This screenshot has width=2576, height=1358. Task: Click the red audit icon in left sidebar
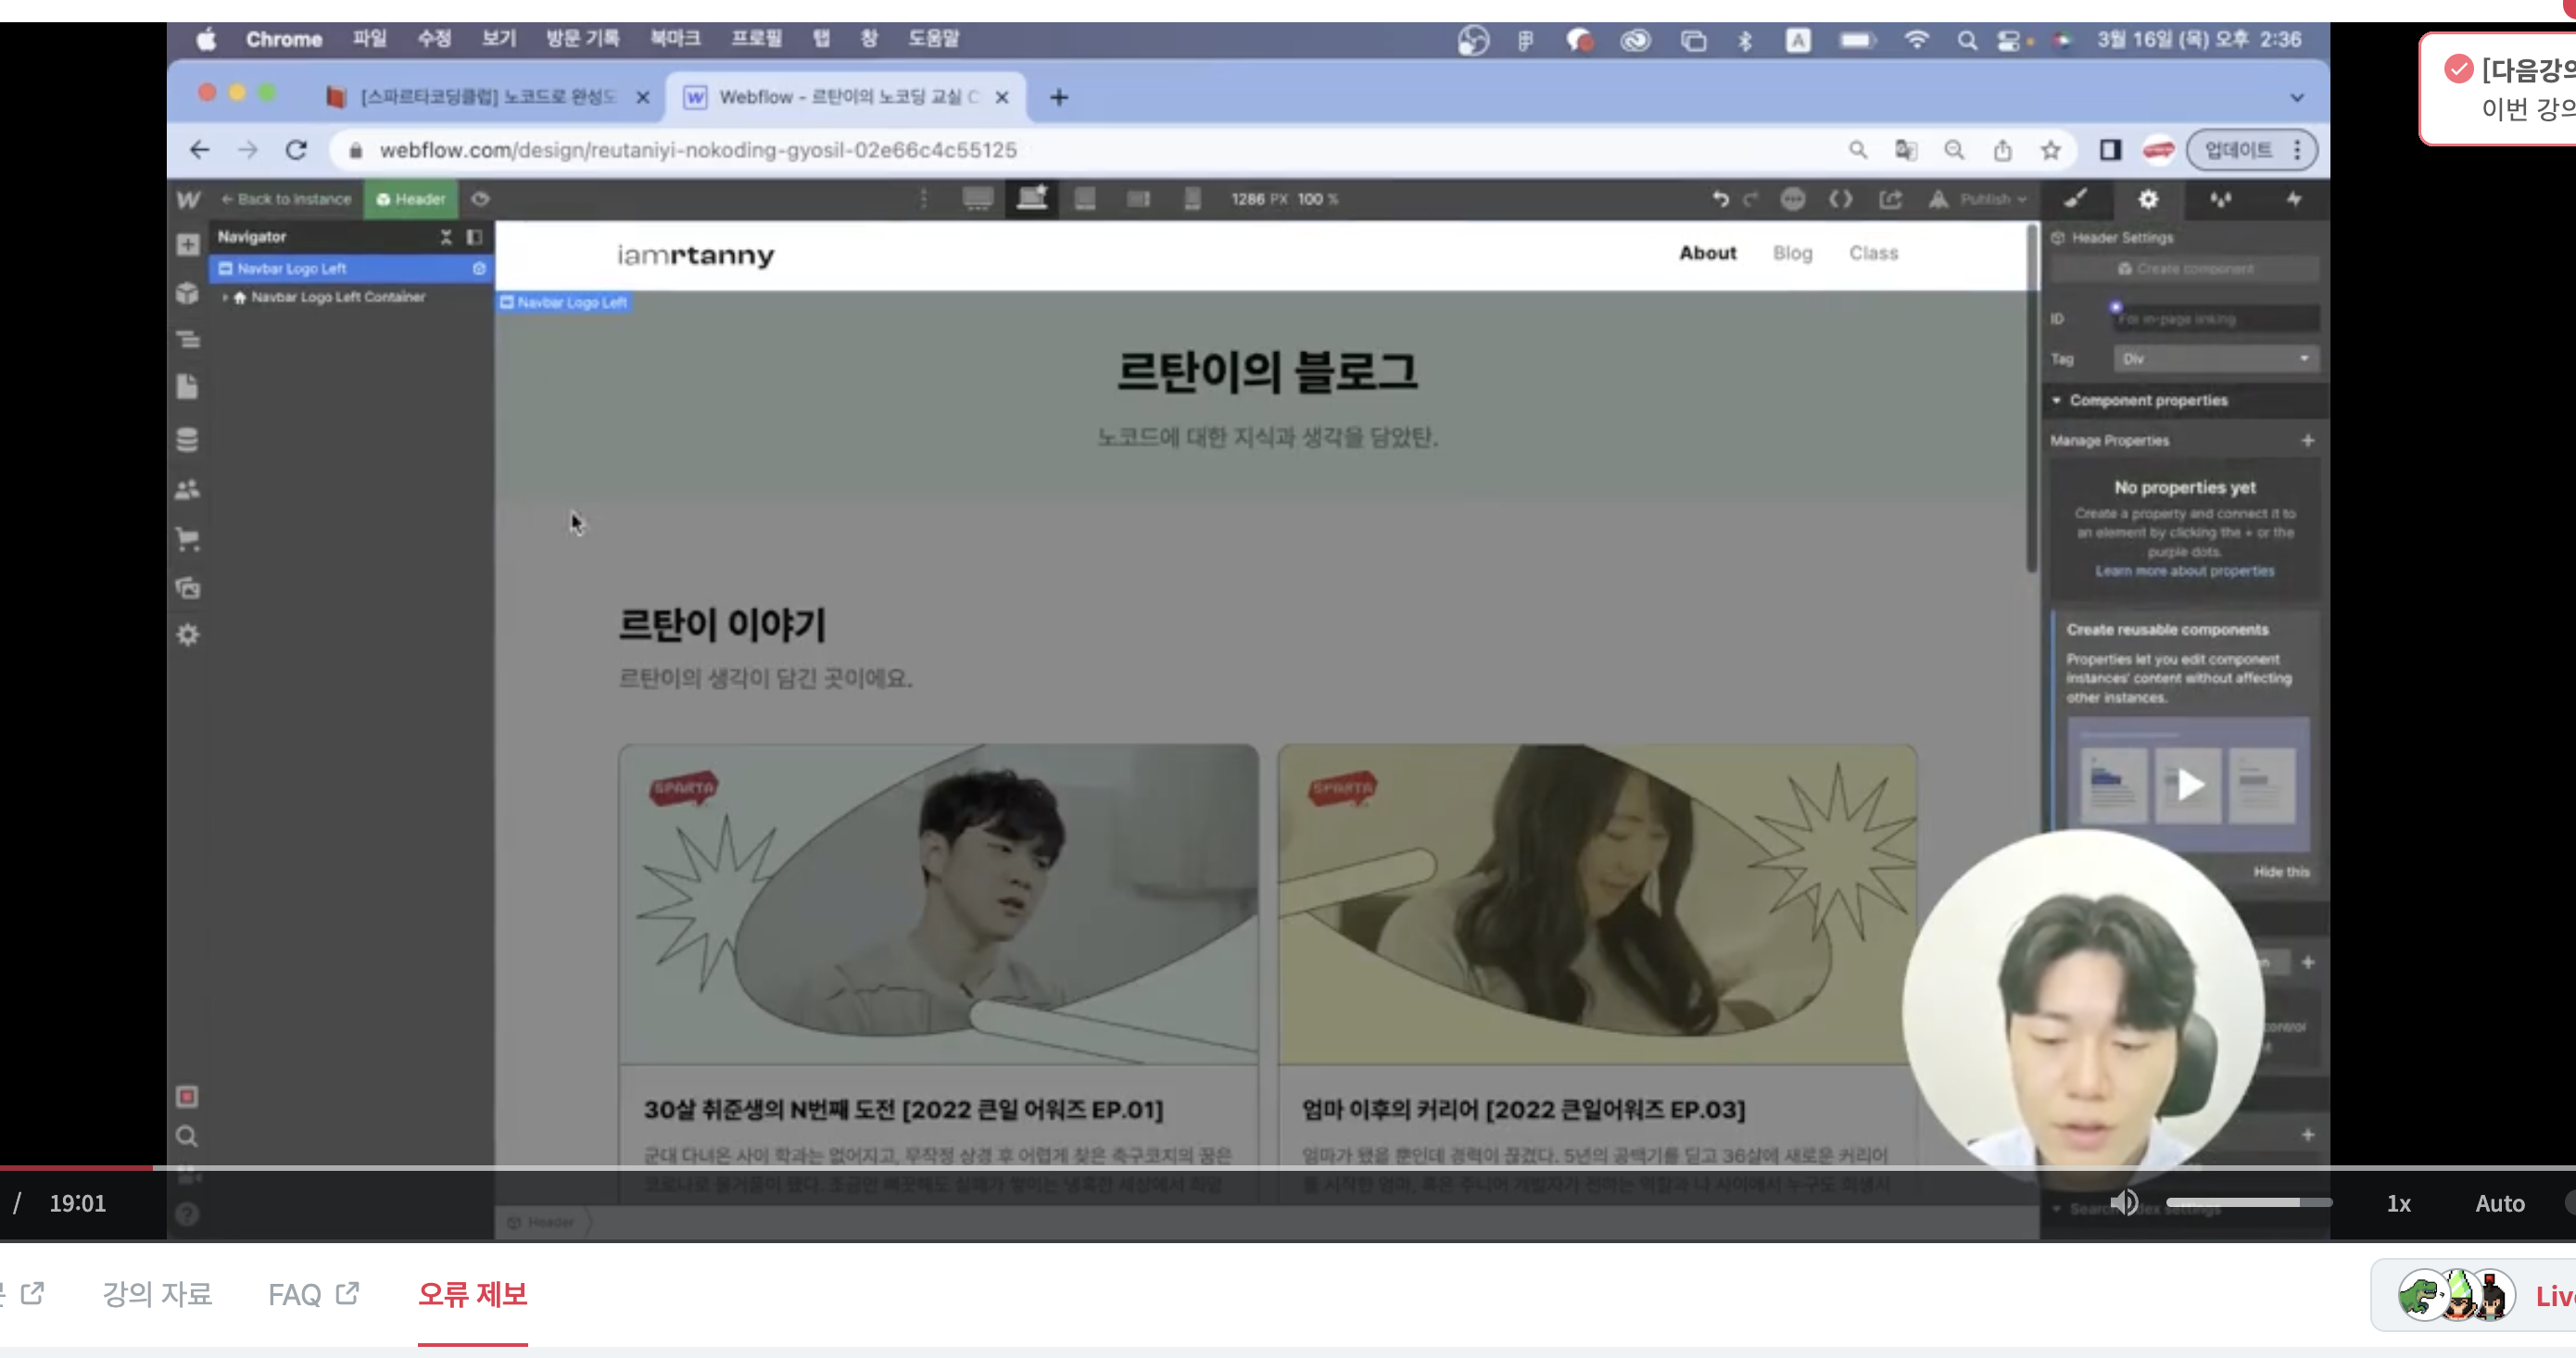(x=187, y=1097)
